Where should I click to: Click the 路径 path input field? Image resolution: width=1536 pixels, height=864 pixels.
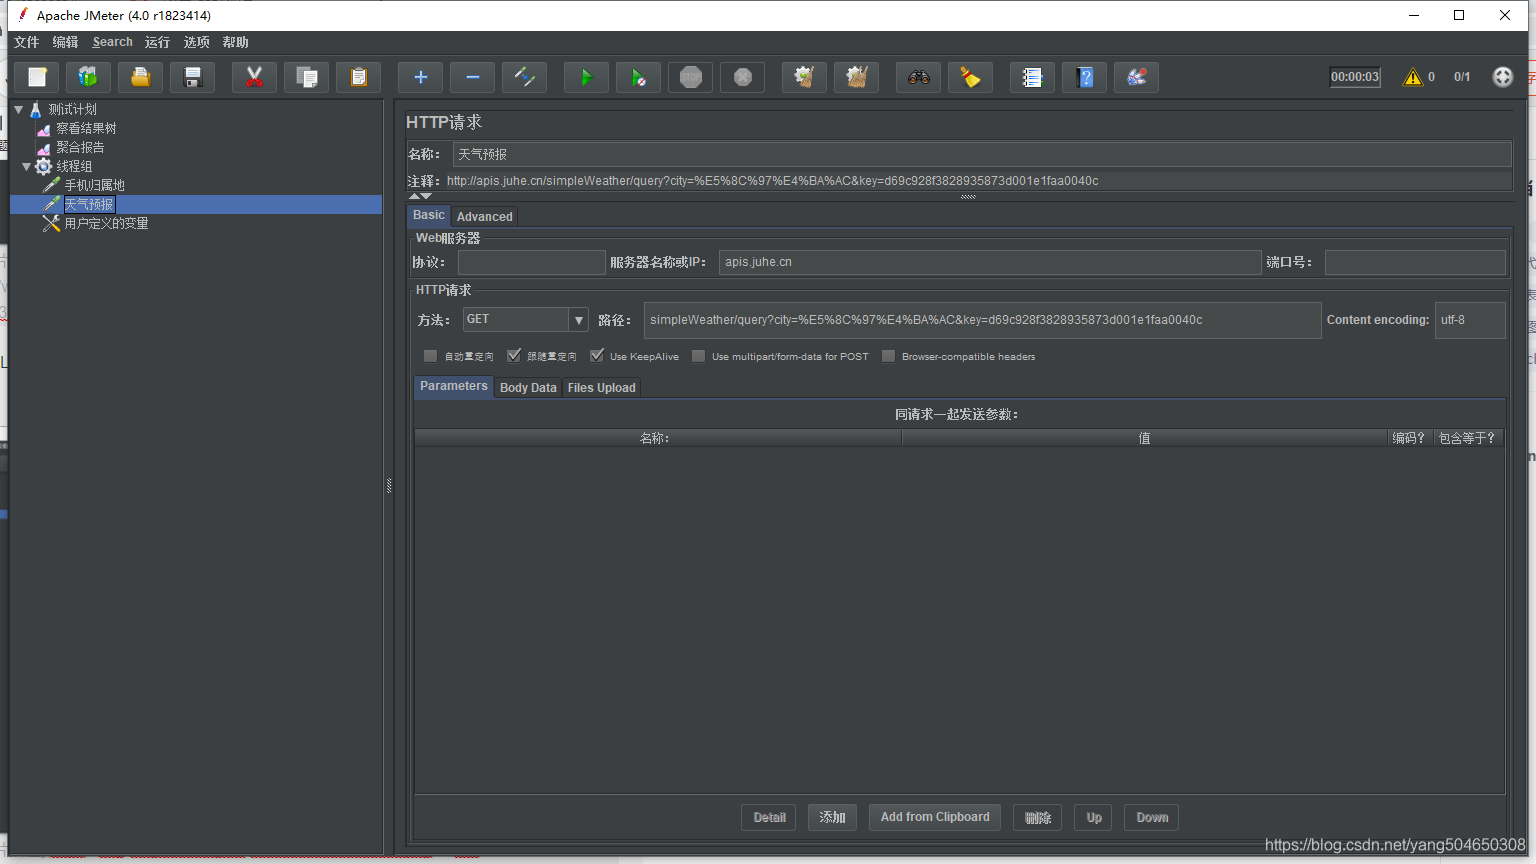983,320
